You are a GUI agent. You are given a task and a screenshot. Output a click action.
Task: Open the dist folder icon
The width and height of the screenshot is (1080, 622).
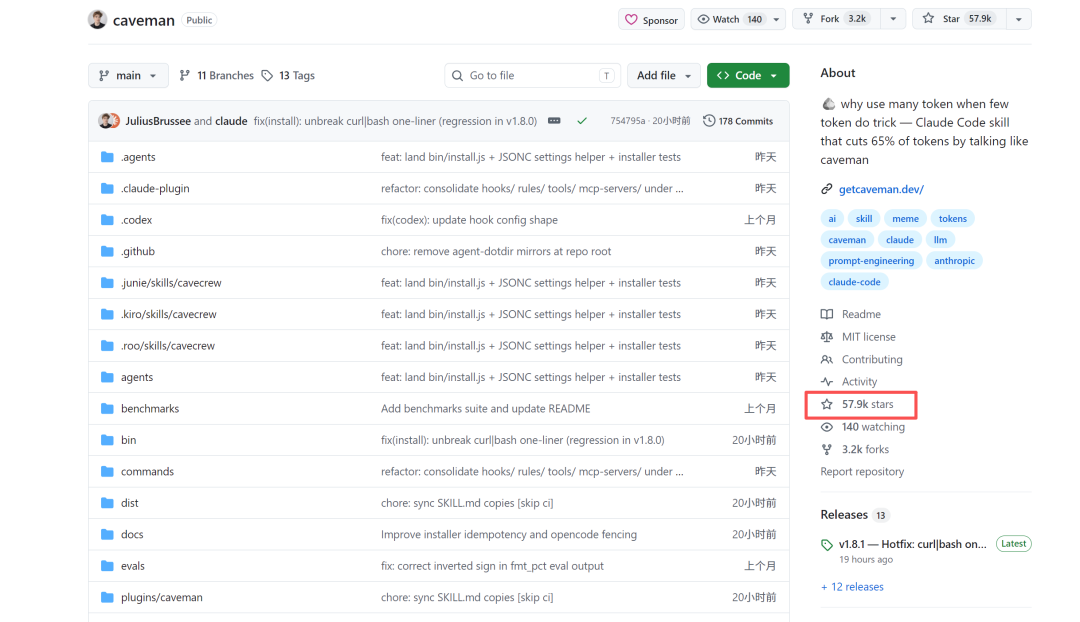[107, 503]
